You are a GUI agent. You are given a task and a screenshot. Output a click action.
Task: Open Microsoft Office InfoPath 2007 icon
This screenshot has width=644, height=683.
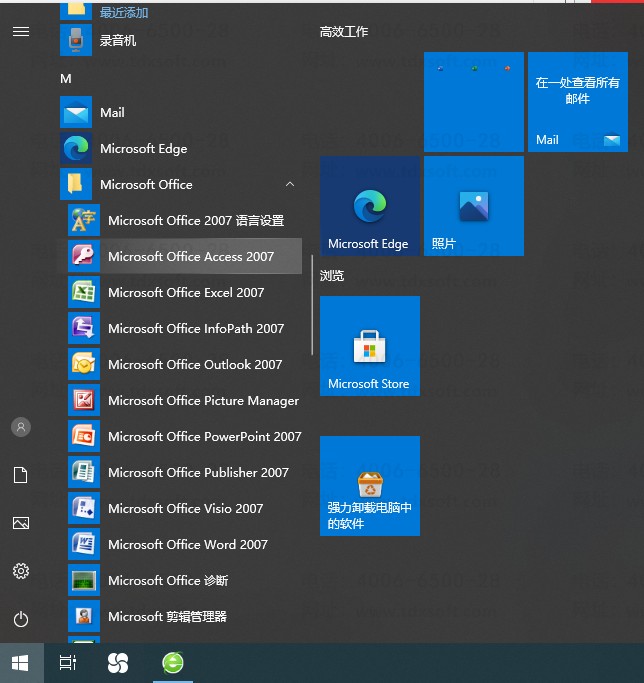coord(83,328)
